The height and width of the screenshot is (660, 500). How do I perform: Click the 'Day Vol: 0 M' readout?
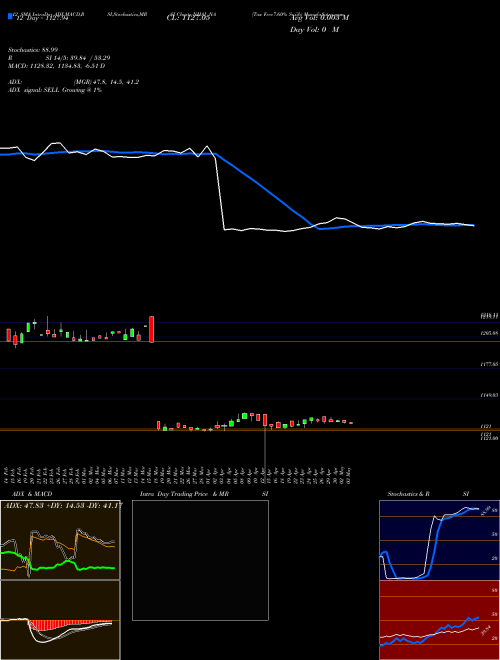click(314, 30)
